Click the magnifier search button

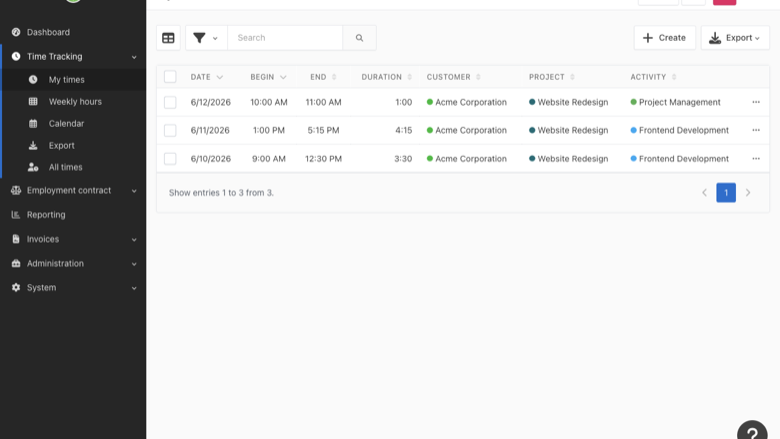pos(359,38)
